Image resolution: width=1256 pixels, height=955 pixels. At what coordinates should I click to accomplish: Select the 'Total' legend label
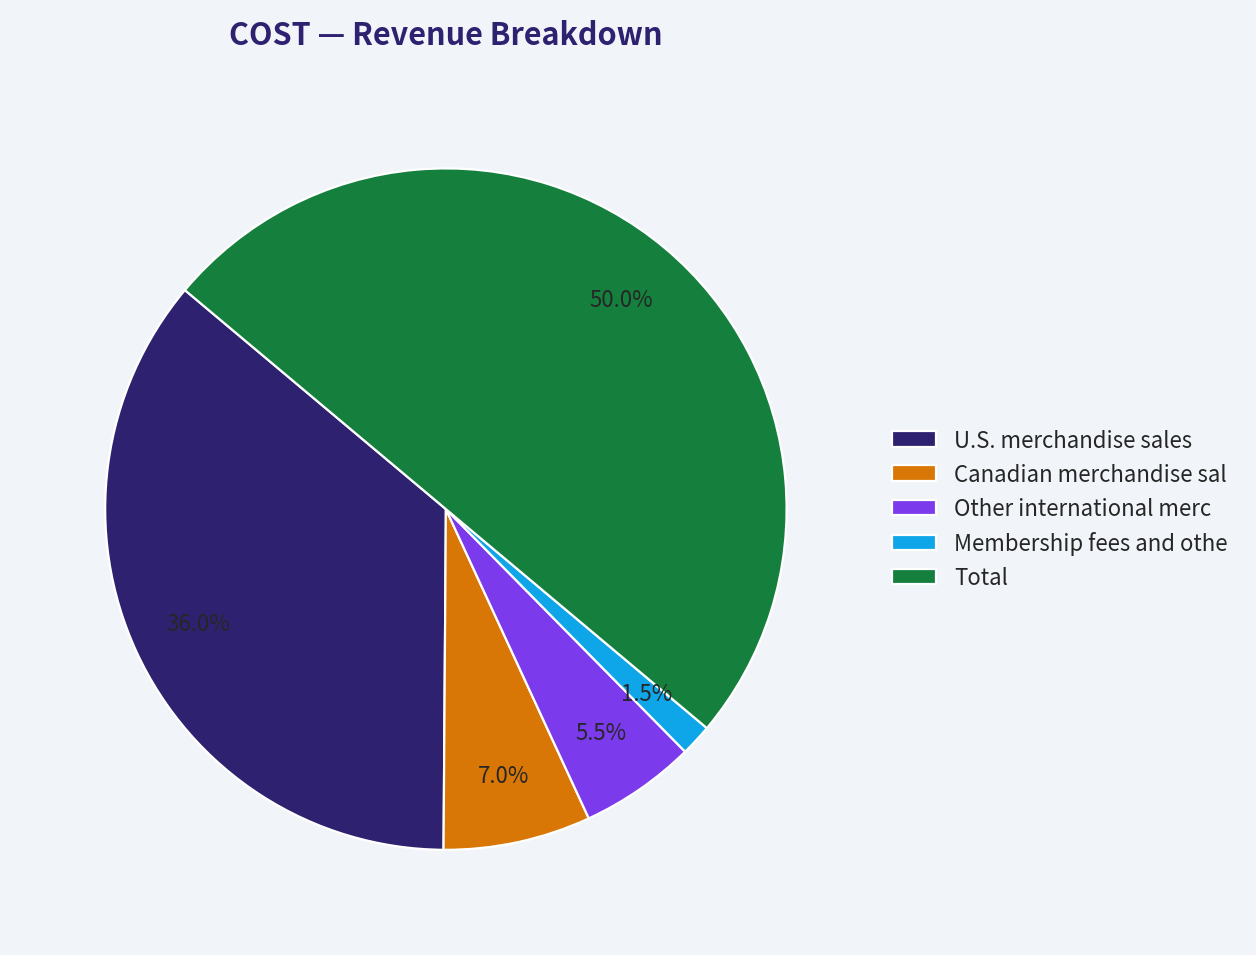tap(981, 577)
